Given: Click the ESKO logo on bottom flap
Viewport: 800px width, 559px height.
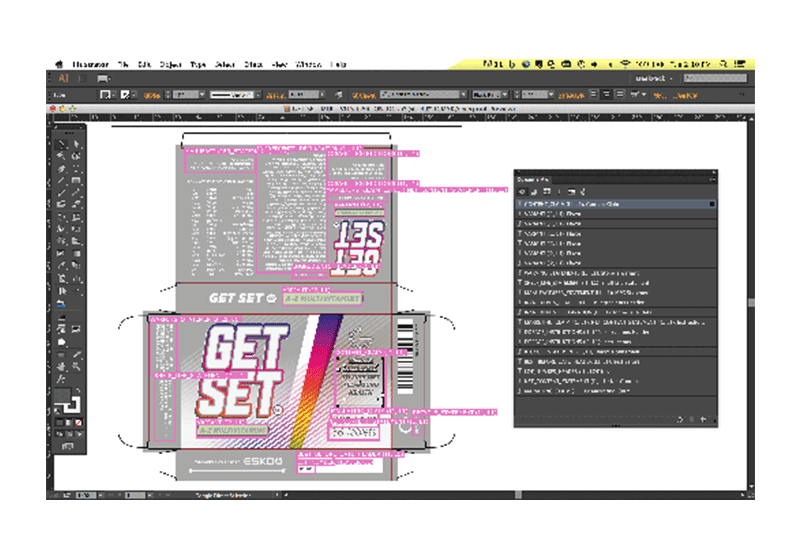Looking at the screenshot, I should pyautogui.click(x=263, y=461).
